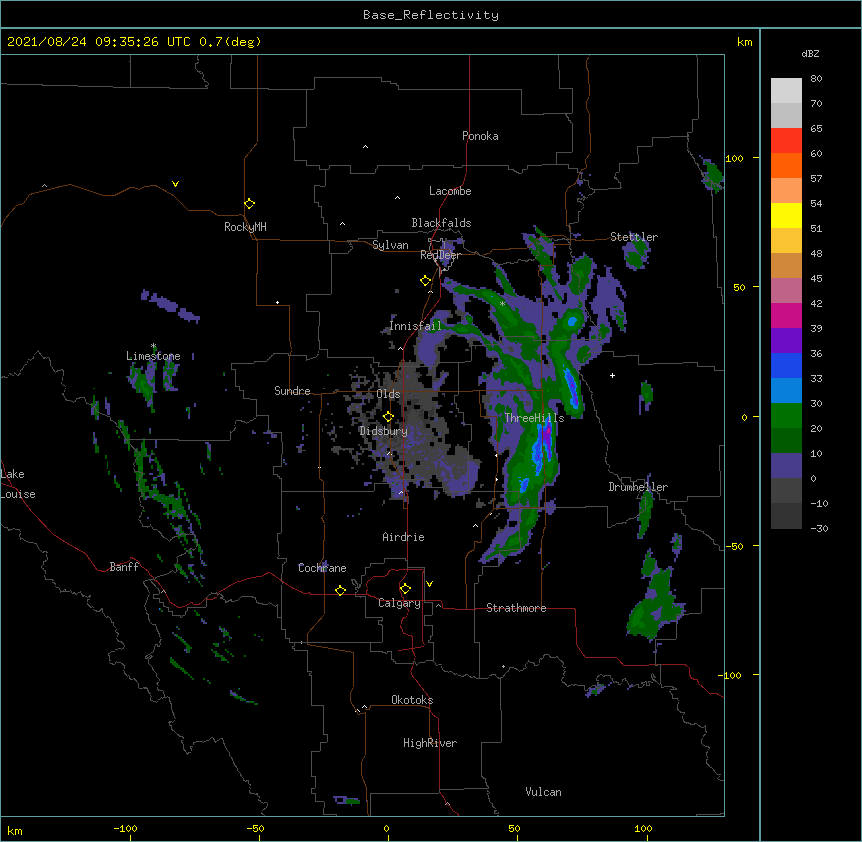Click the blue 36 dBZ legend swatch
The width and height of the screenshot is (862, 842).
pos(786,365)
